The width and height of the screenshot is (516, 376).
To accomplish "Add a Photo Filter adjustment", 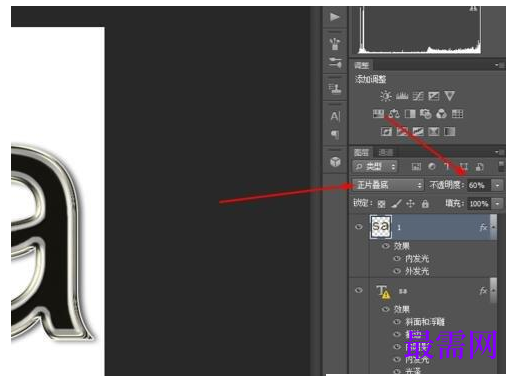I will [x=426, y=114].
